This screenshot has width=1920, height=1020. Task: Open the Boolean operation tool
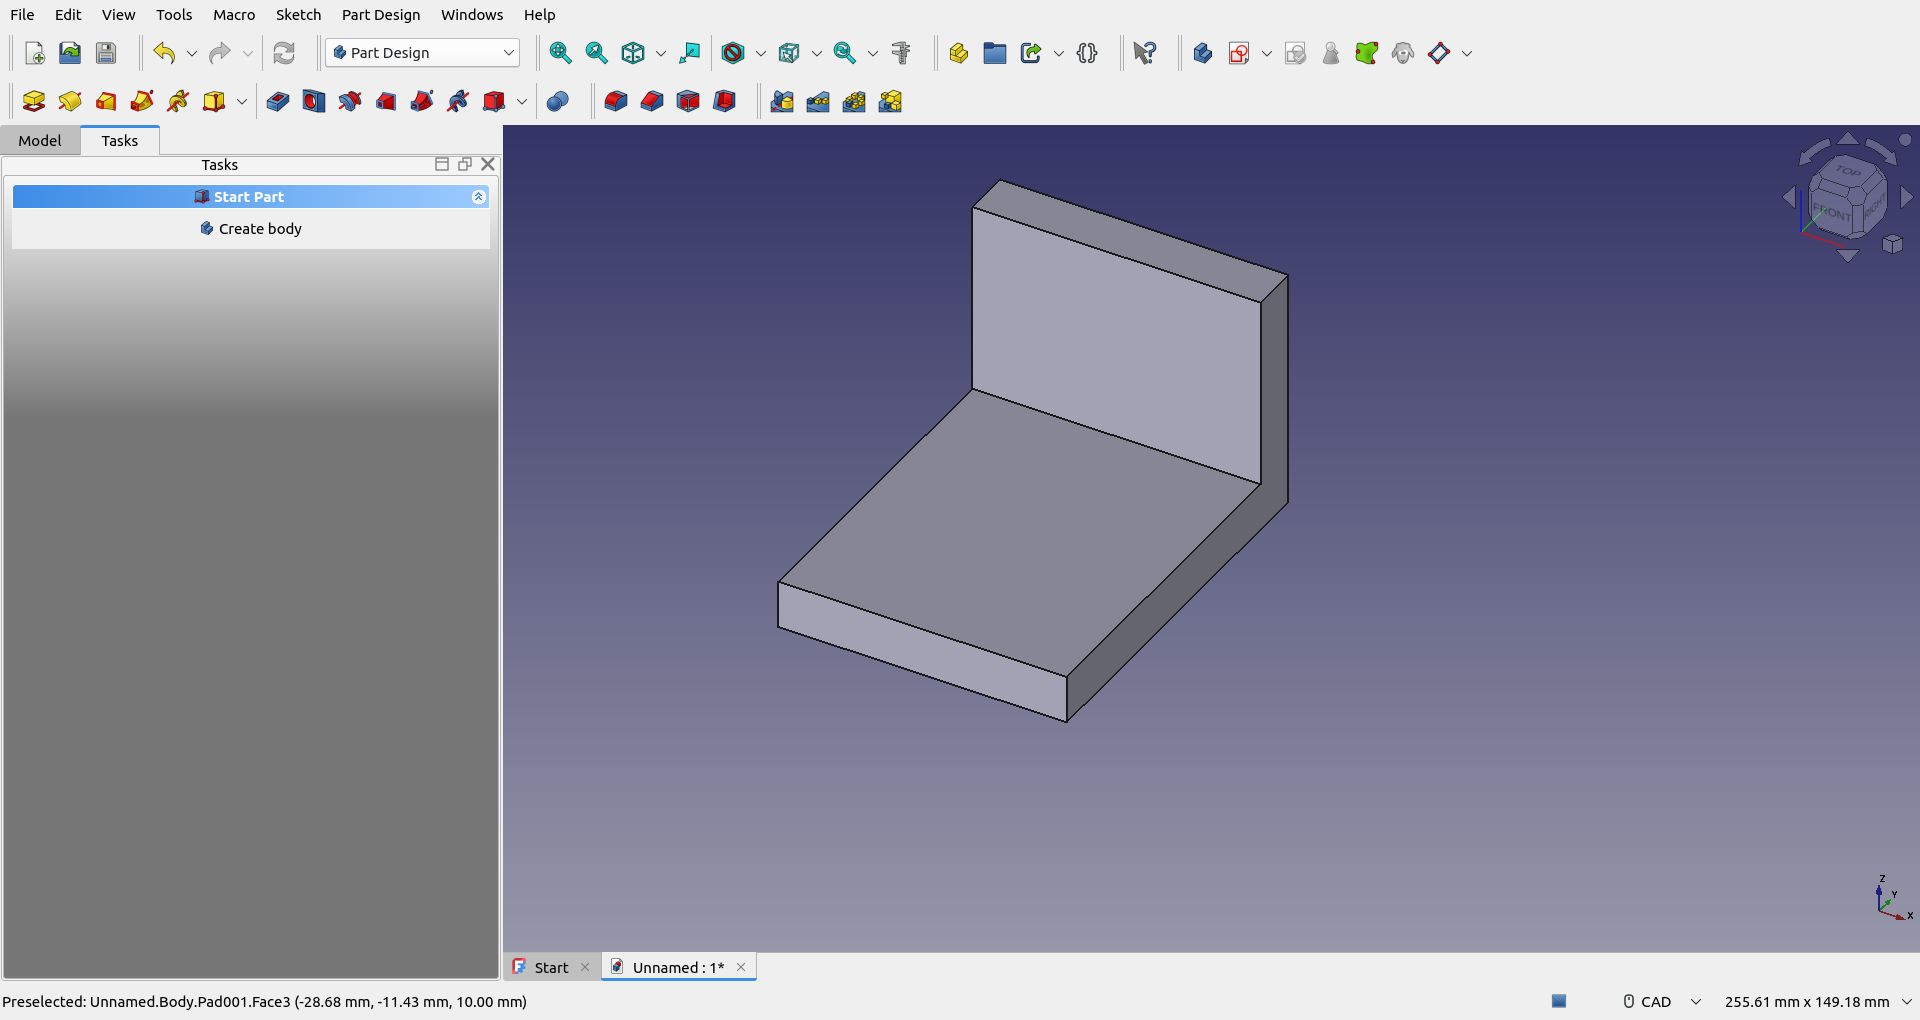(x=558, y=101)
